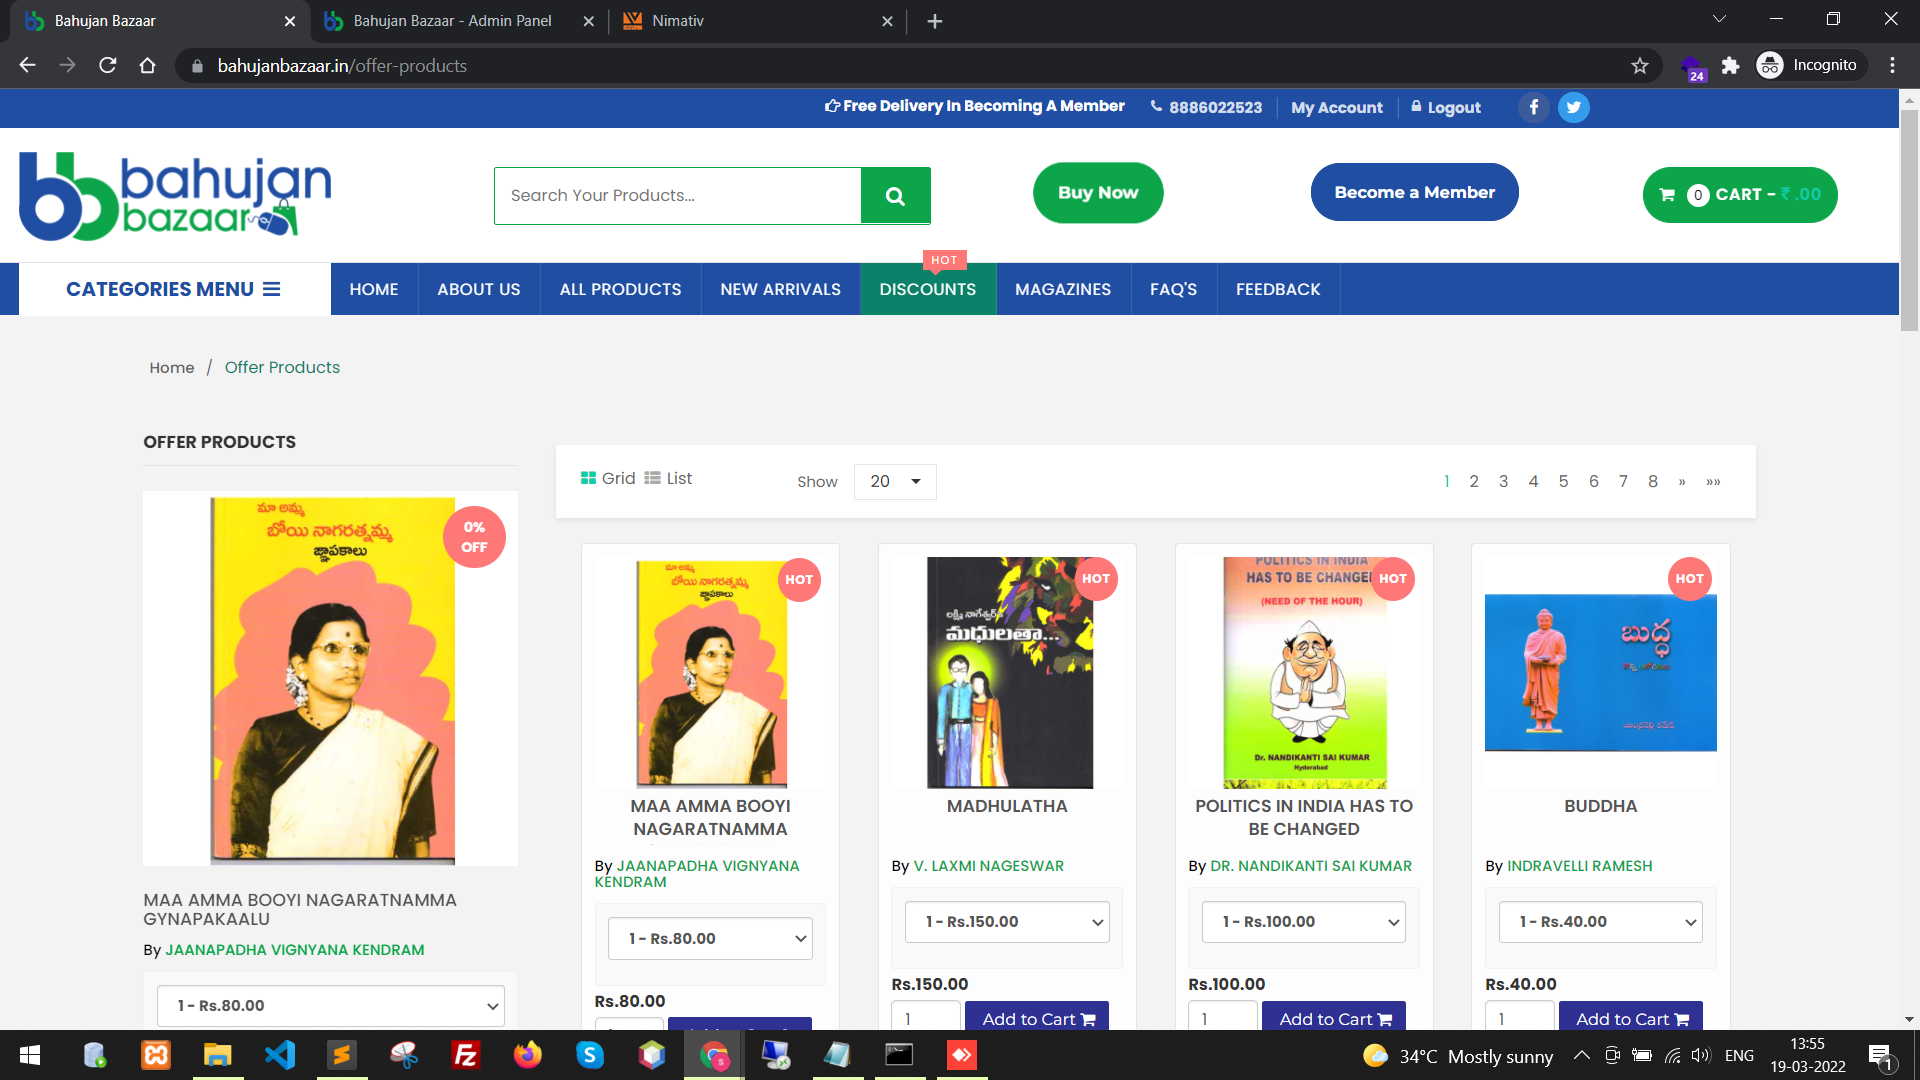The width and height of the screenshot is (1920, 1080).
Task: Click the home icon in the browser toolbar
Action: [x=148, y=66]
